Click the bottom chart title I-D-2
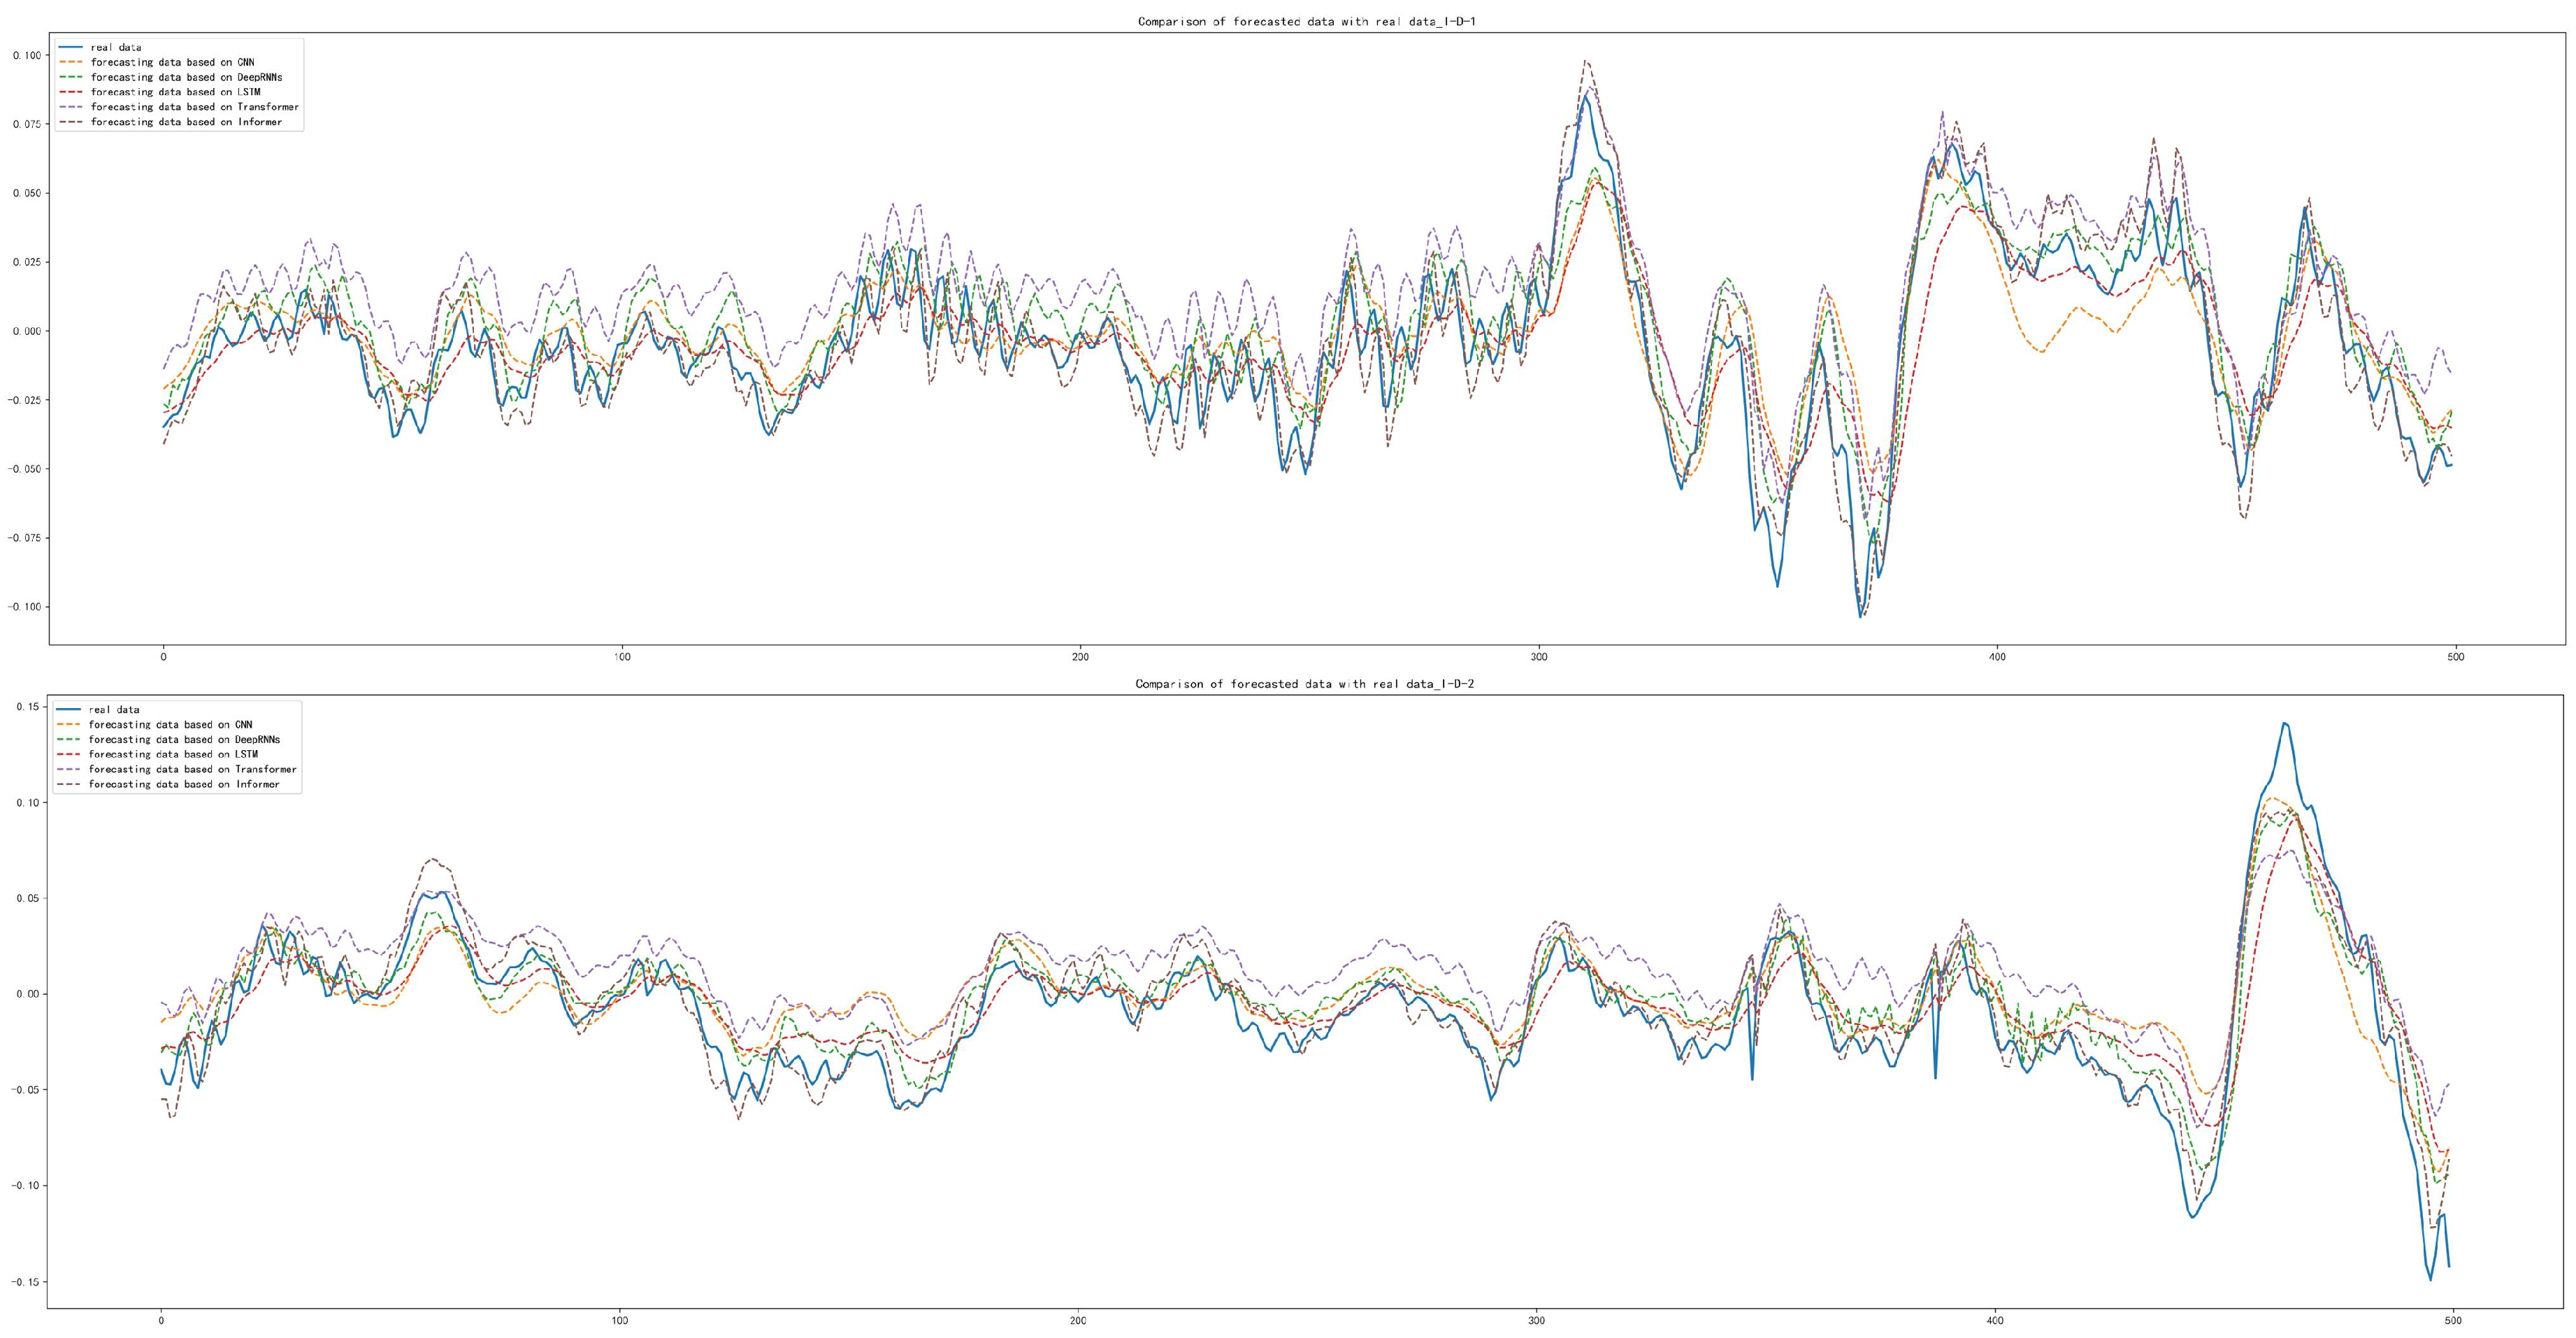The width and height of the screenshot is (2576, 1338). (x=1304, y=684)
